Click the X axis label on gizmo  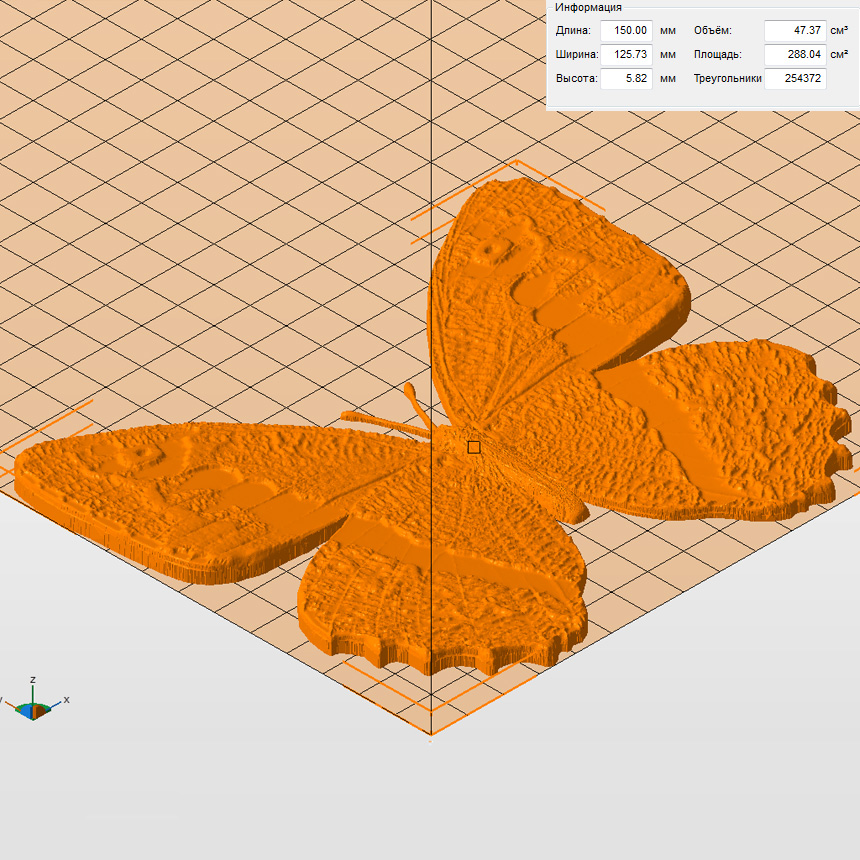(66, 700)
